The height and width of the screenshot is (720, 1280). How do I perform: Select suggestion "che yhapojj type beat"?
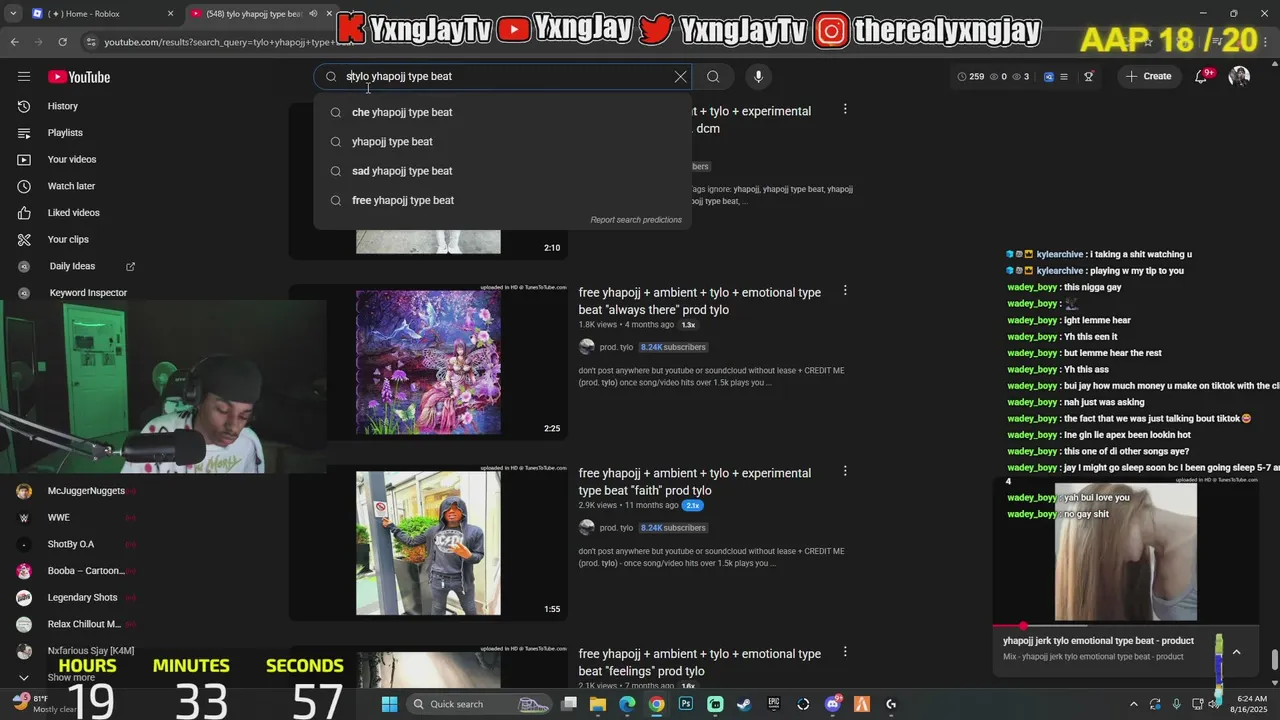pos(502,112)
